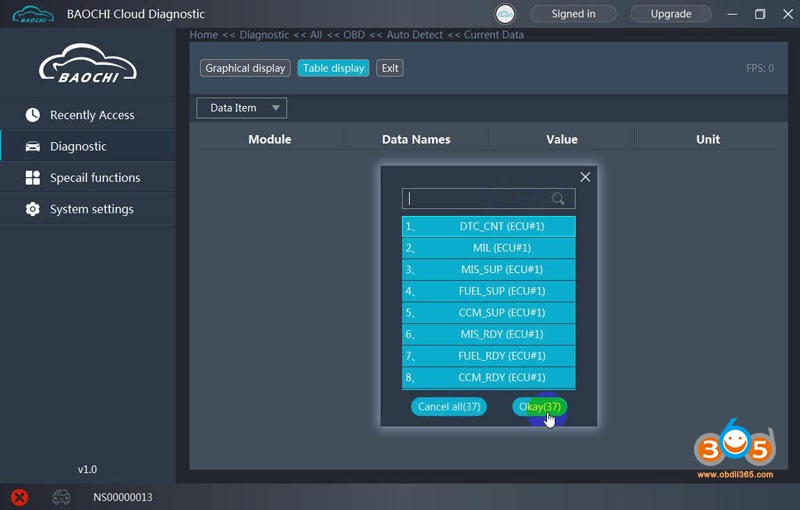
Task: Go to Home in breadcrumb
Action: (204, 35)
